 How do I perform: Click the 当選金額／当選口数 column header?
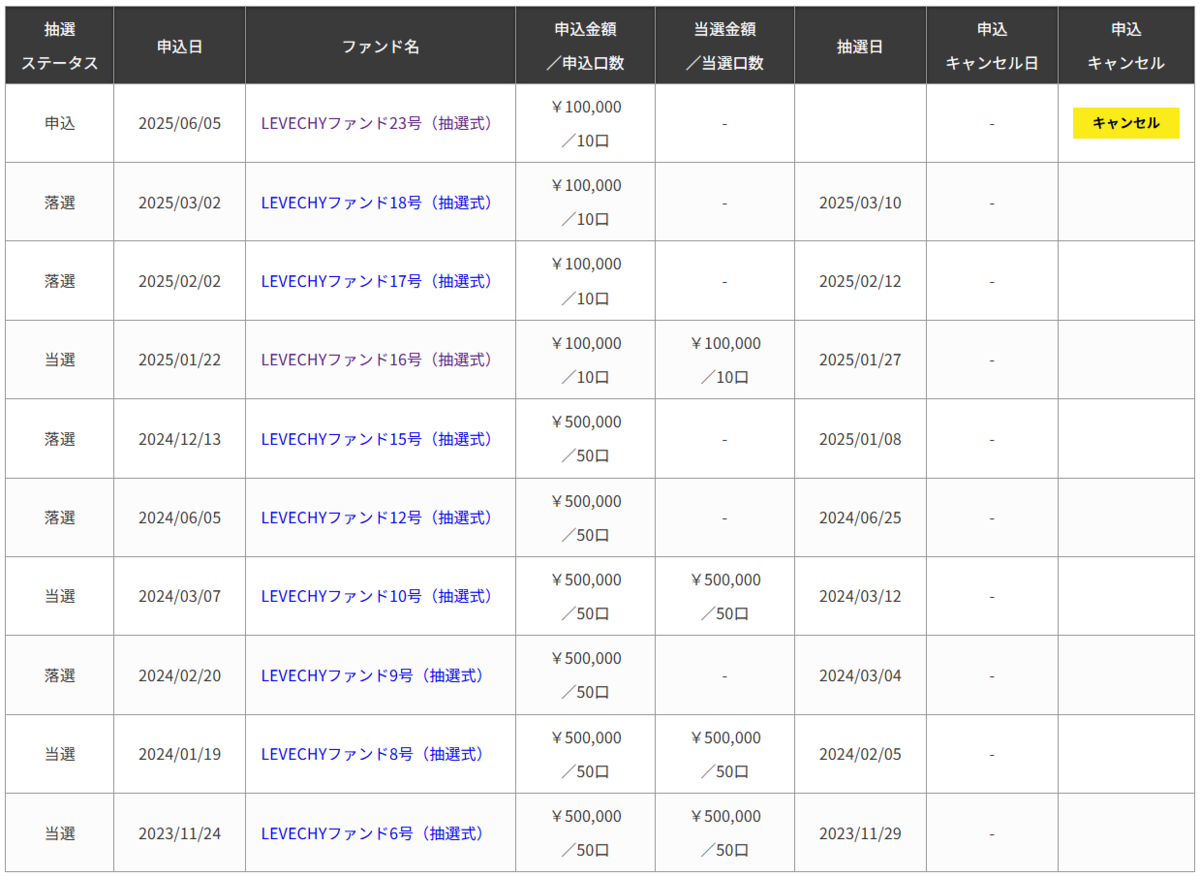[725, 46]
